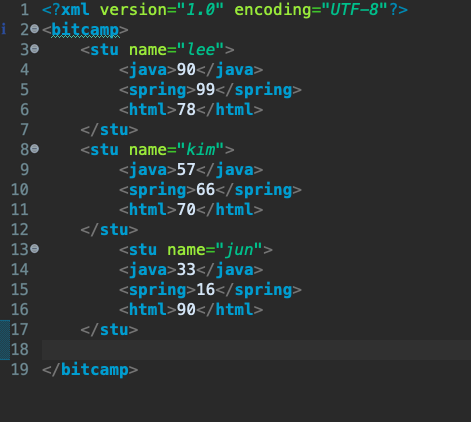Click the java value 90 on line 4

point(186,70)
